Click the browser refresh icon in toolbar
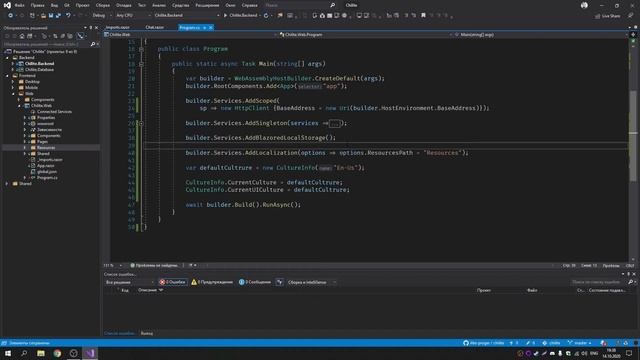Viewport: 640px width, 360px height. pos(266,16)
